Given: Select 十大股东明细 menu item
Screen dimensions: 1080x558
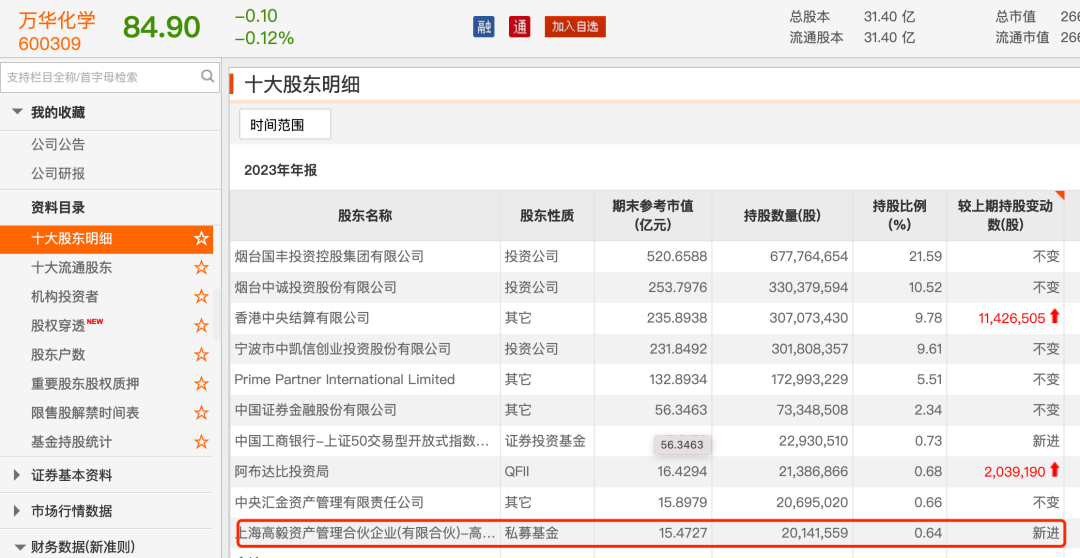Looking at the screenshot, I should pyautogui.click(x=107, y=239).
